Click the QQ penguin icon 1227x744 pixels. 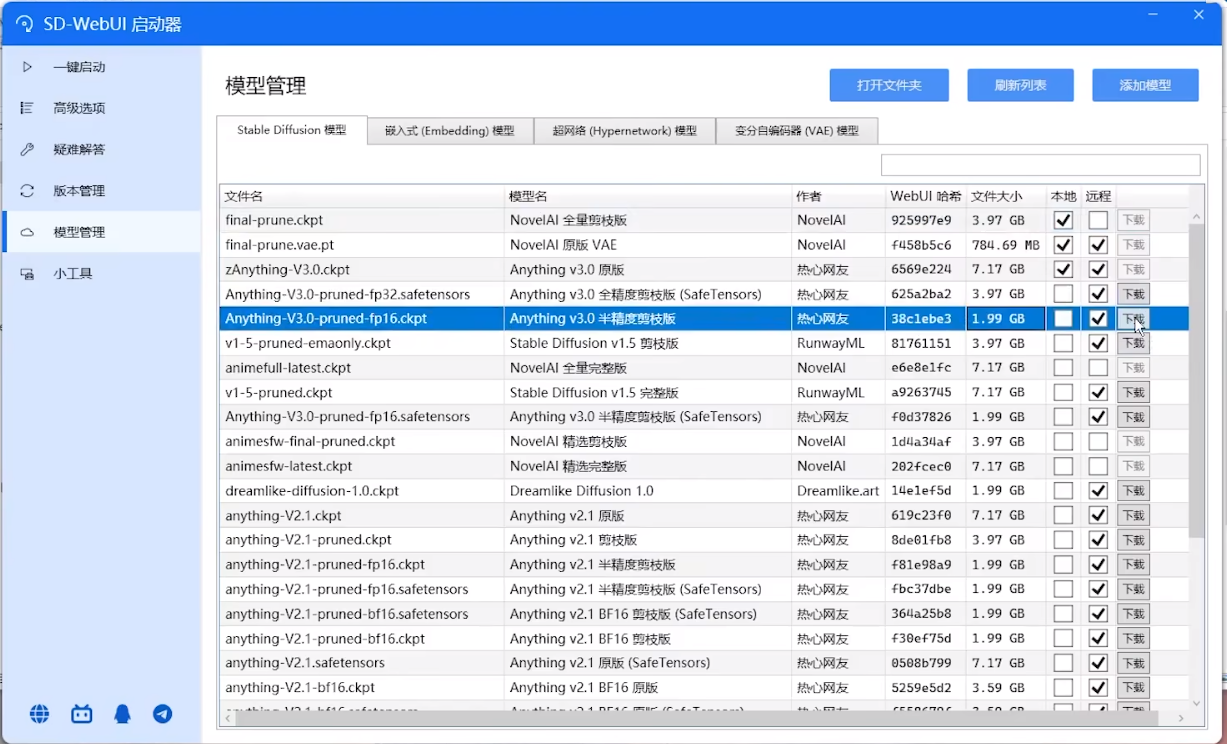pos(122,714)
